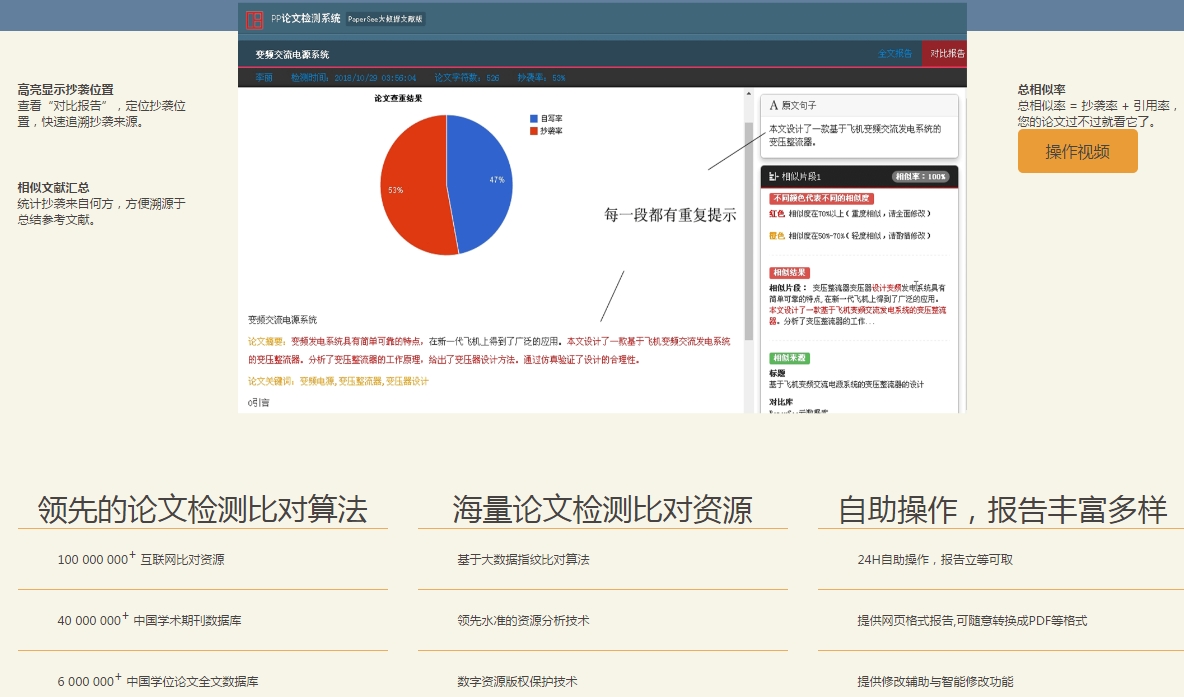The image size is (1184, 697).
Task: Click the PaperSee大数据文献版 badge
Action: click(x=385, y=19)
